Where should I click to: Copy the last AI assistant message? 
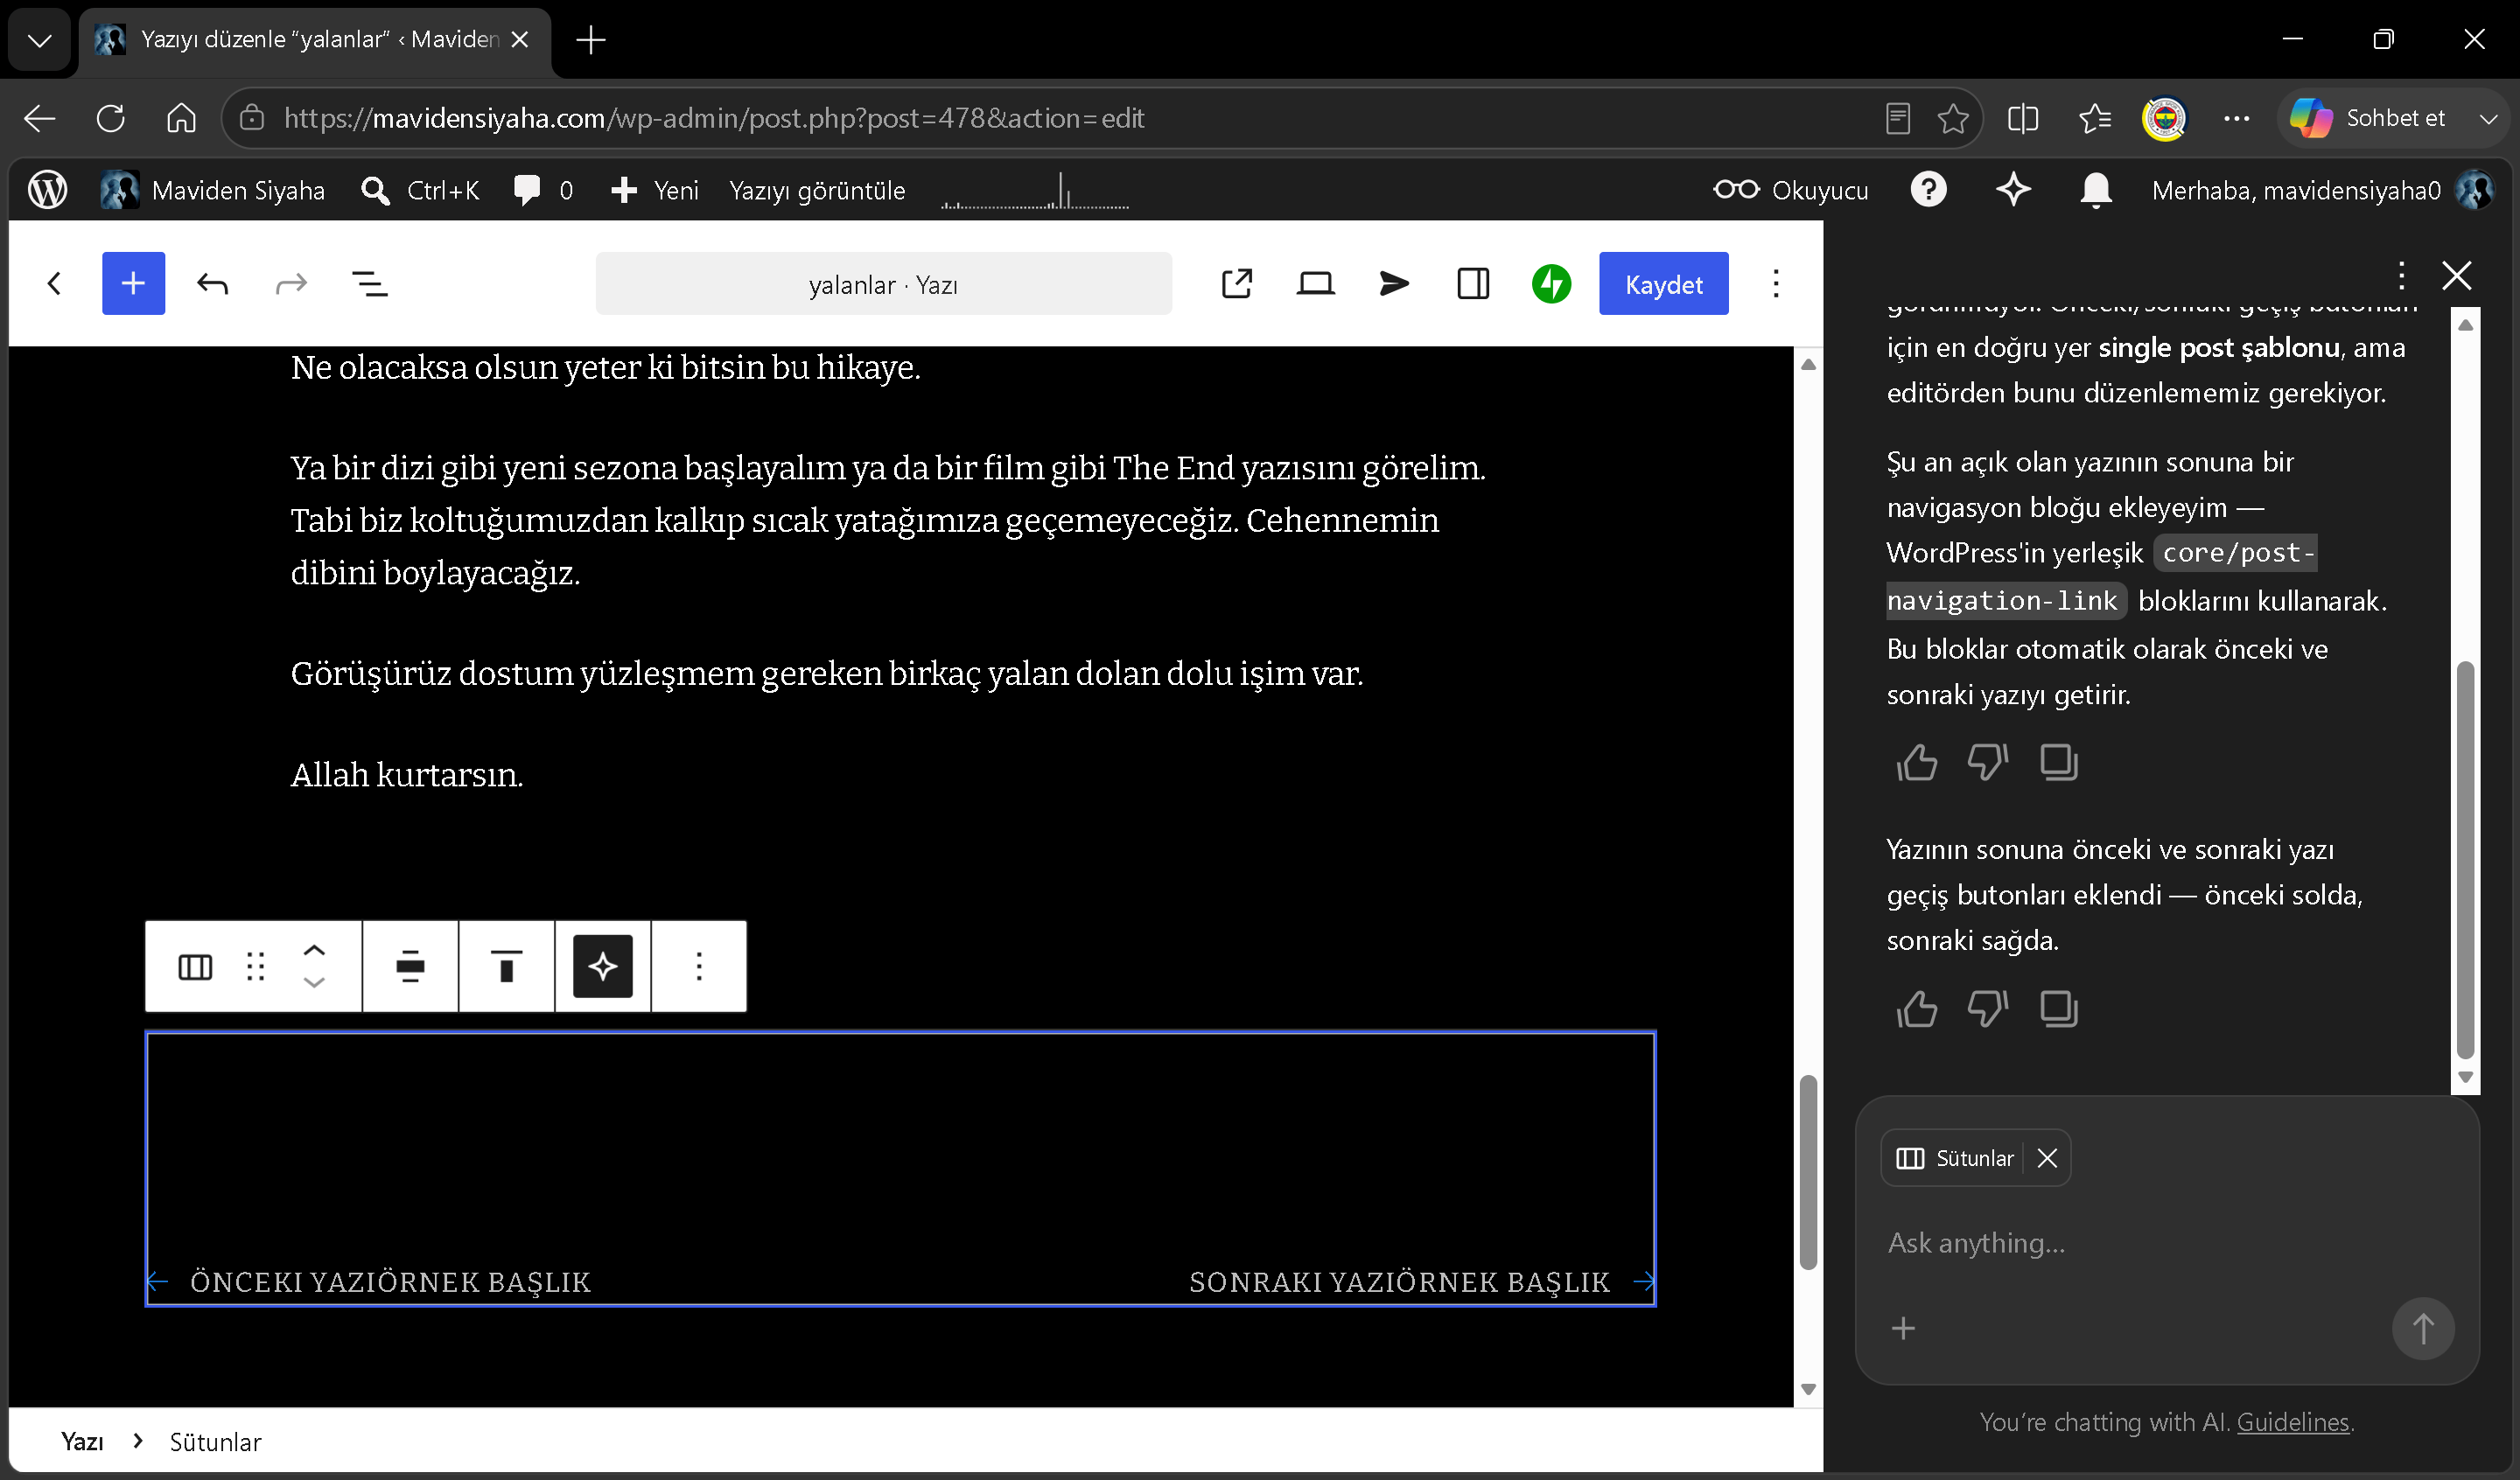click(x=2058, y=1009)
